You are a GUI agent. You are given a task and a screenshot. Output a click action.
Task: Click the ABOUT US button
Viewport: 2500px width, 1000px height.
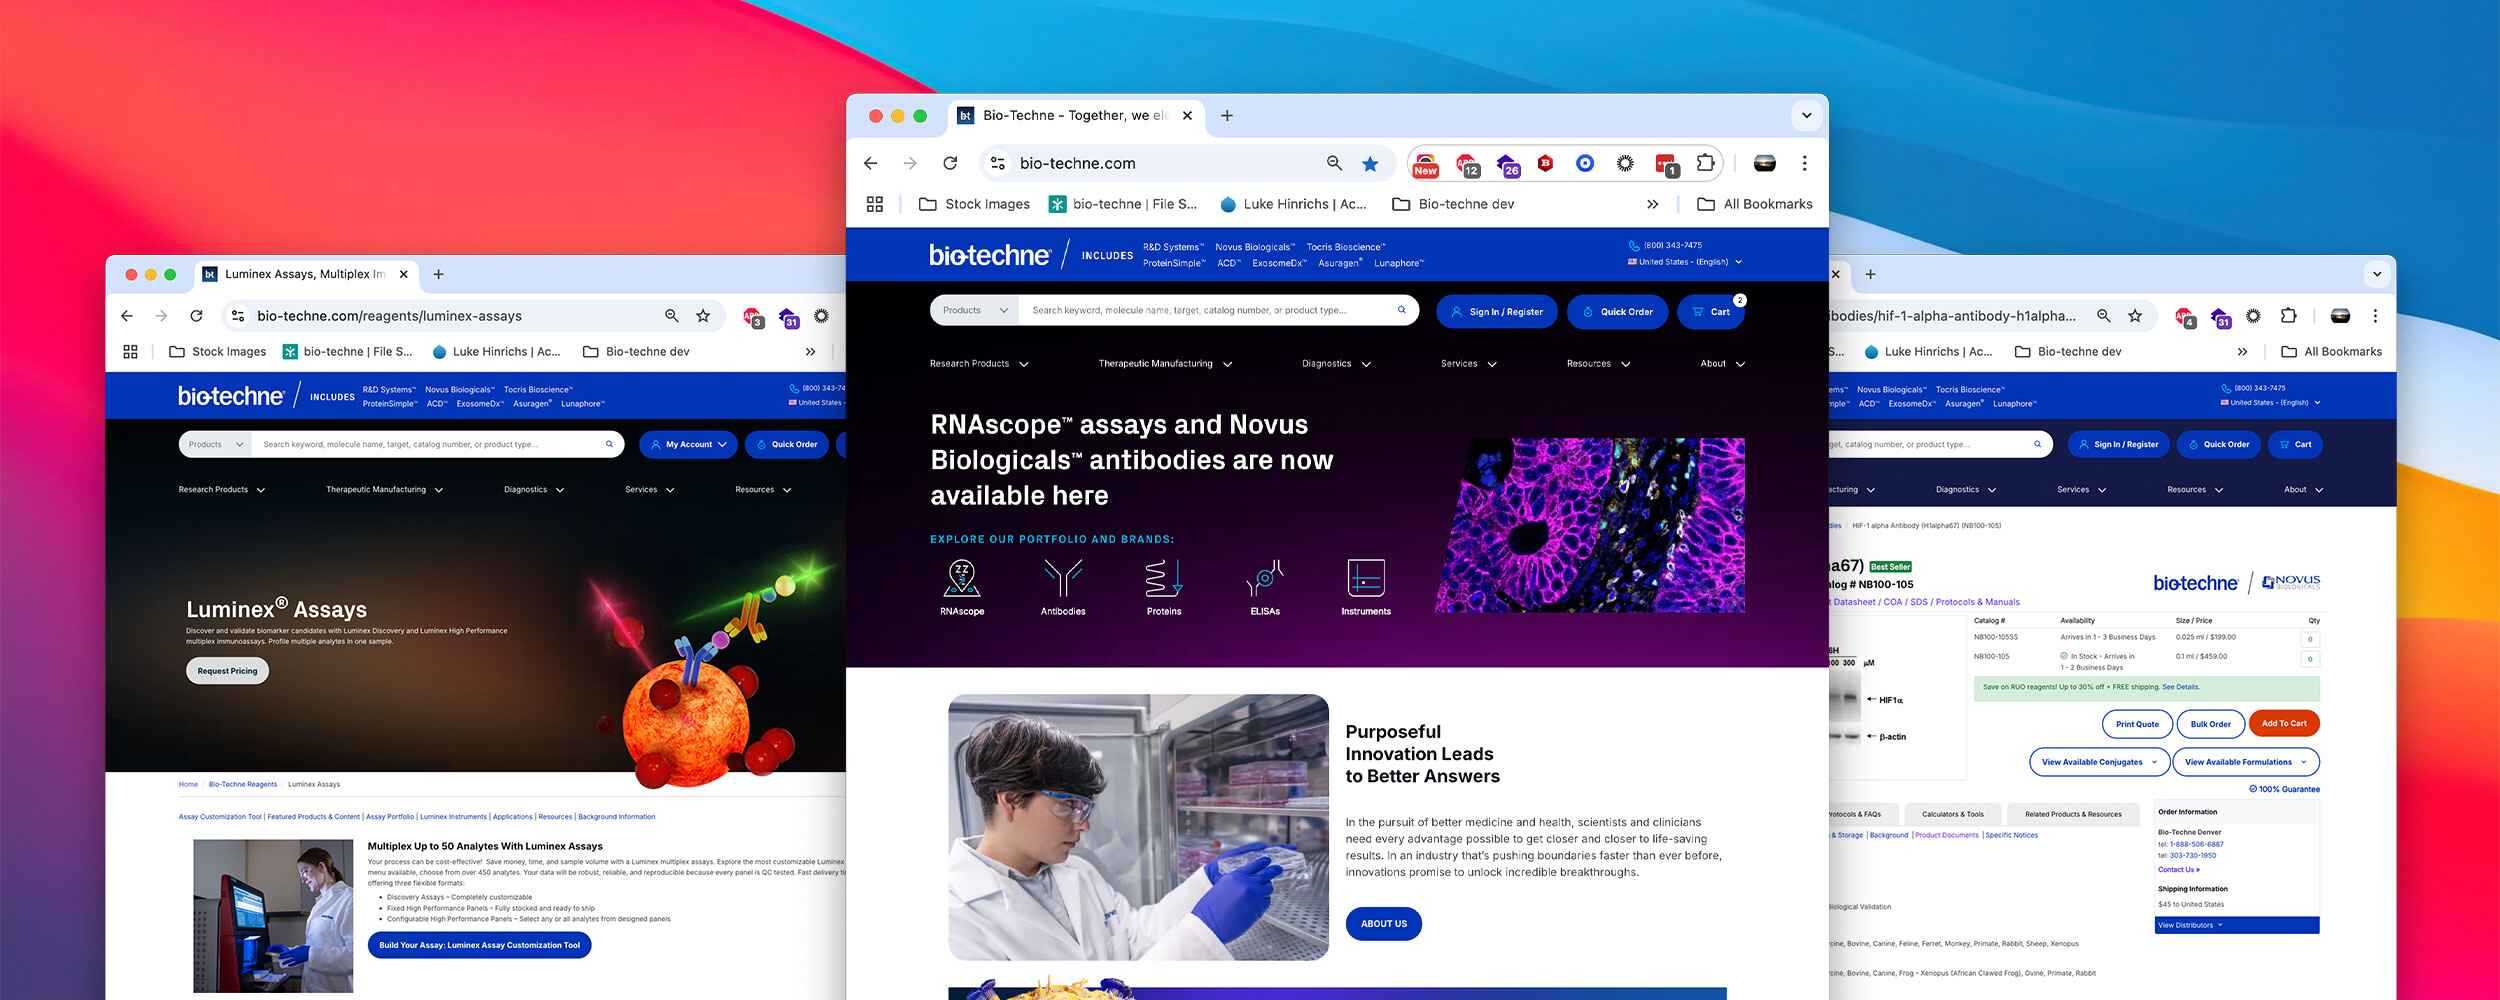[x=1383, y=924]
